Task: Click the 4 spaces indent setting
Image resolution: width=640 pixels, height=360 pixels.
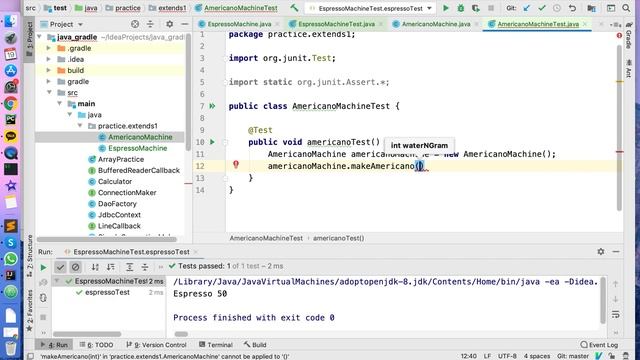Action: click(537, 356)
